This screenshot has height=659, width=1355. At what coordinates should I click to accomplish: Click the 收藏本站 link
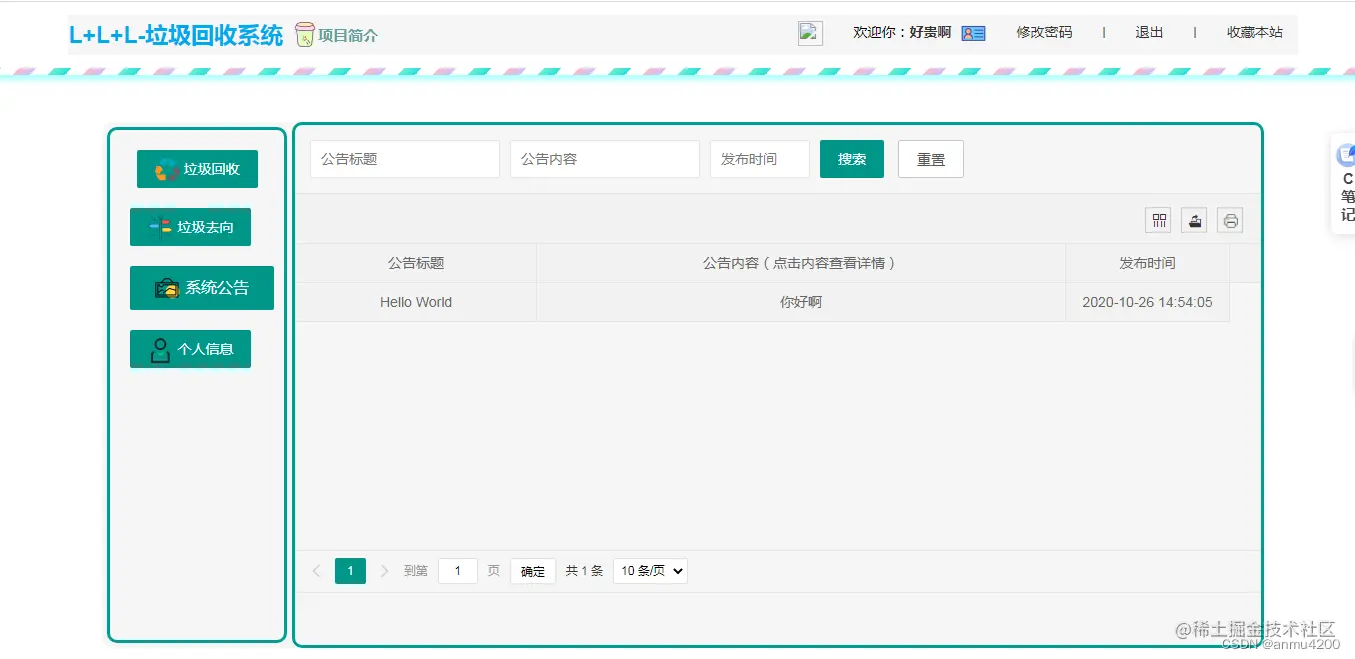[1255, 32]
